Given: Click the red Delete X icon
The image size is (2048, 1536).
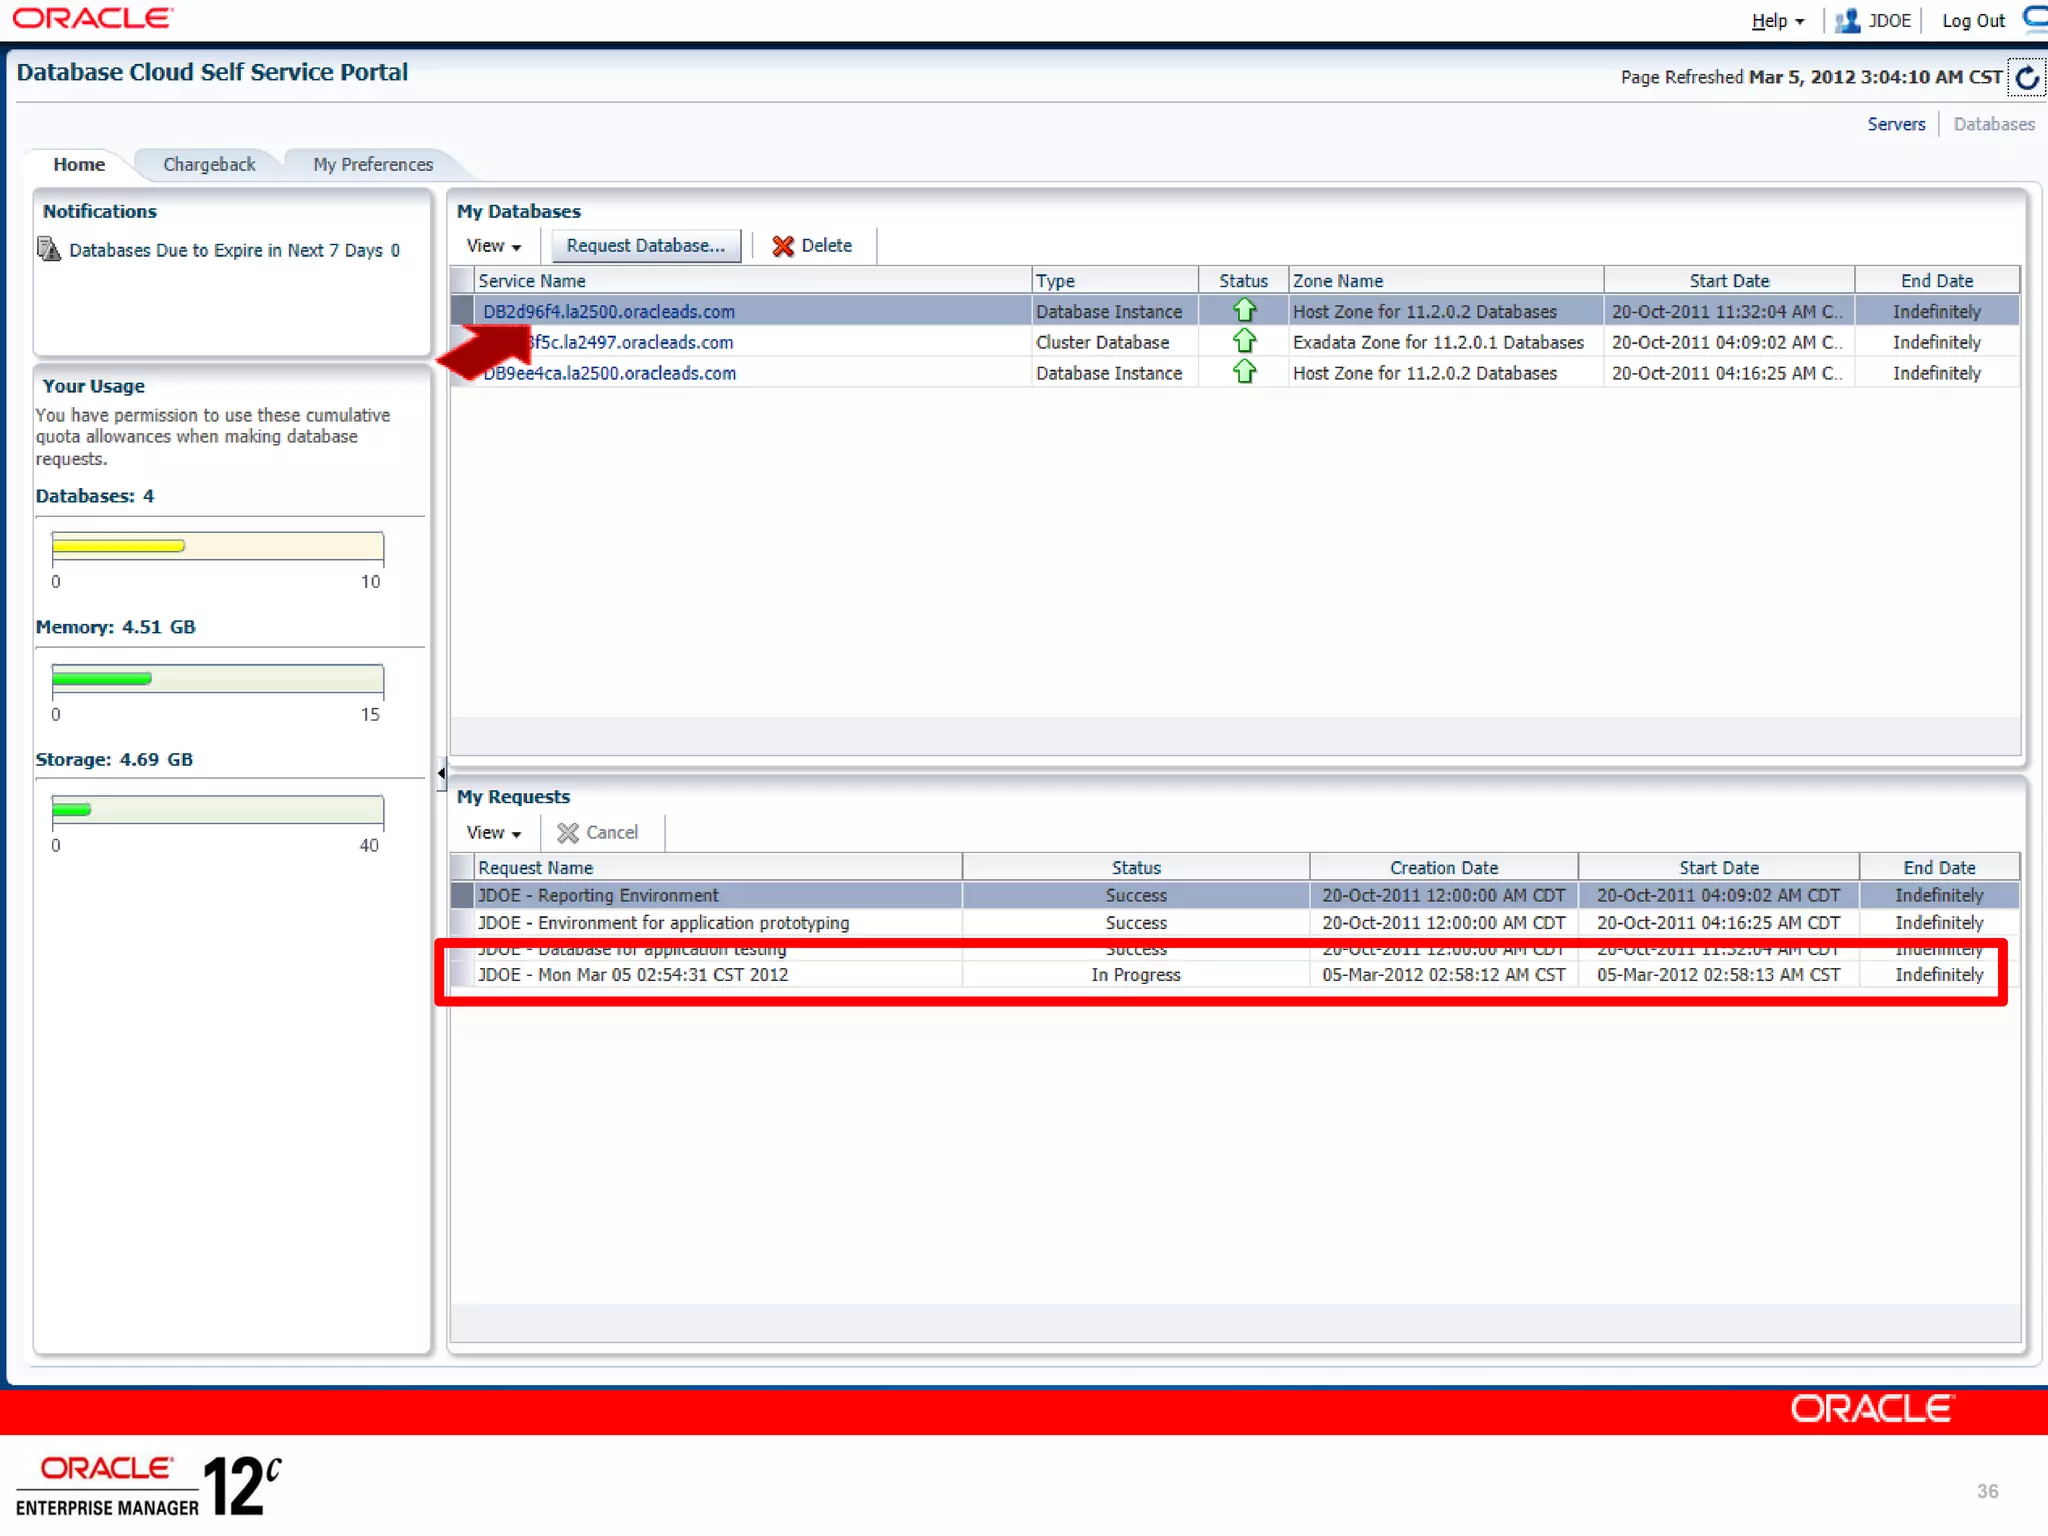Looking at the screenshot, I should (783, 246).
